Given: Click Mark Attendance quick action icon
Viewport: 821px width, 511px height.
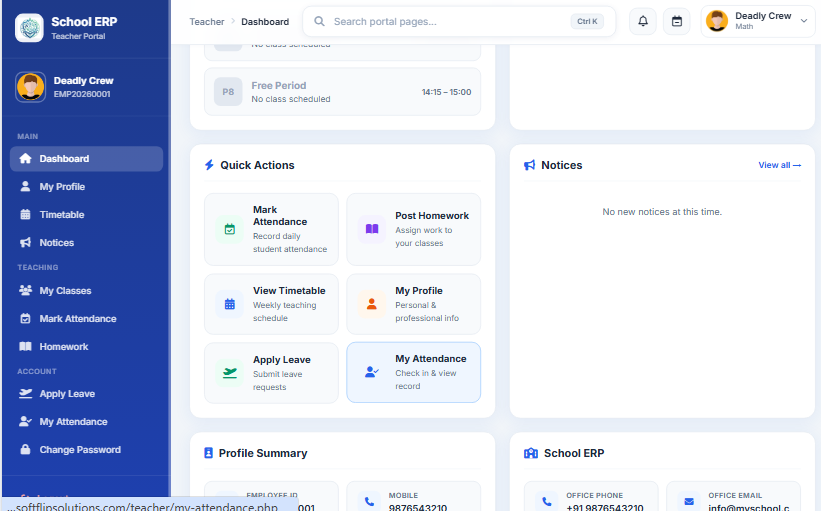Looking at the screenshot, I should pyautogui.click(x=230, y=229).
